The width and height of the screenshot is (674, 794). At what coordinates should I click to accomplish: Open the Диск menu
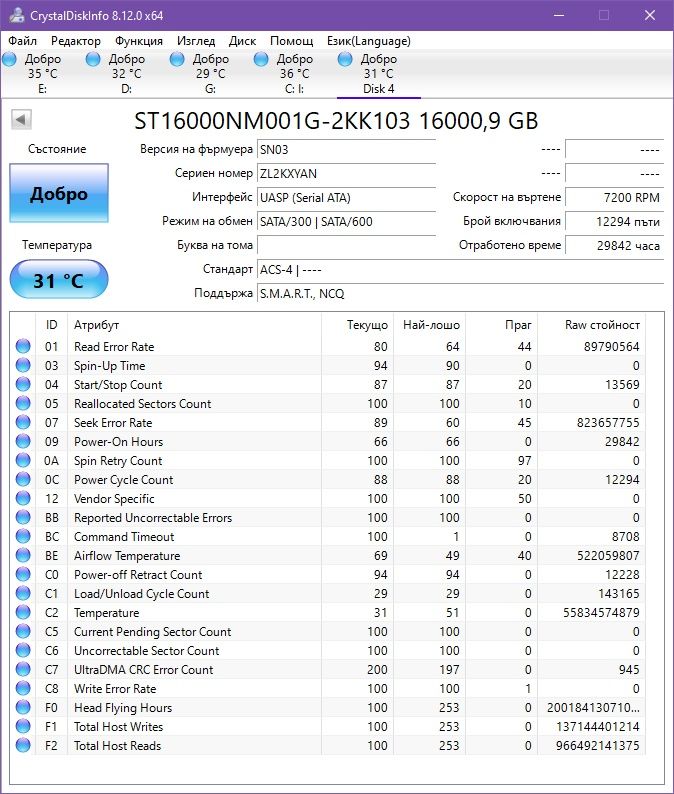242,41
